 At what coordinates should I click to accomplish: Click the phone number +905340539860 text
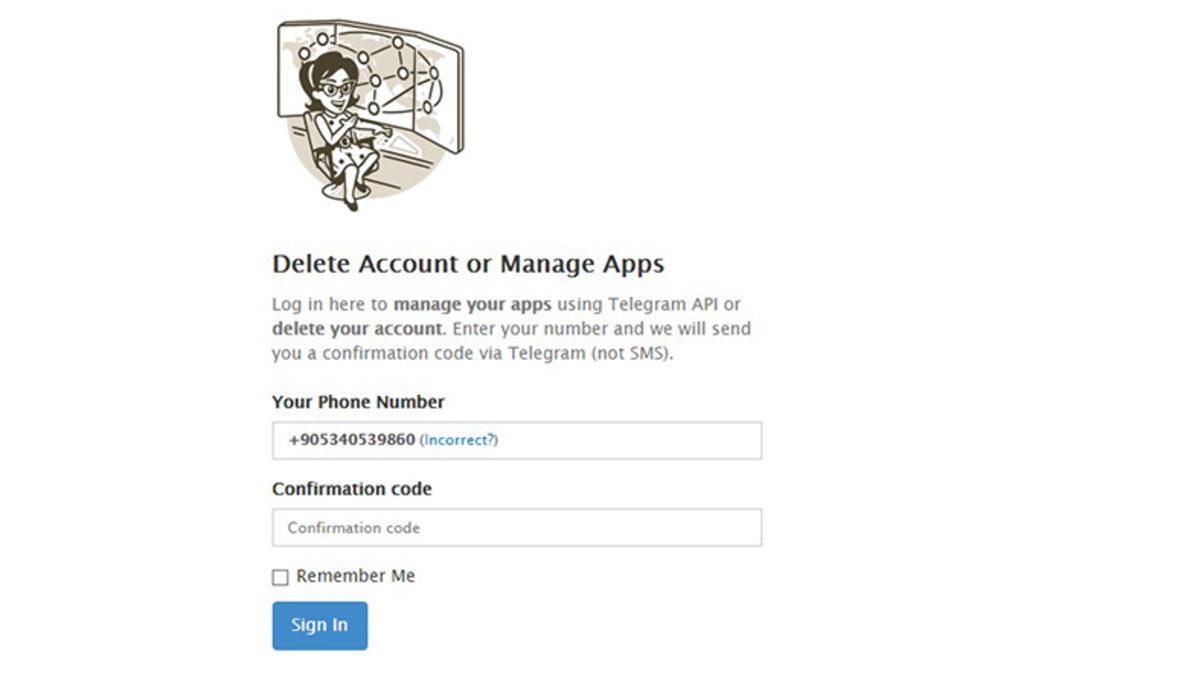point(351,440)
